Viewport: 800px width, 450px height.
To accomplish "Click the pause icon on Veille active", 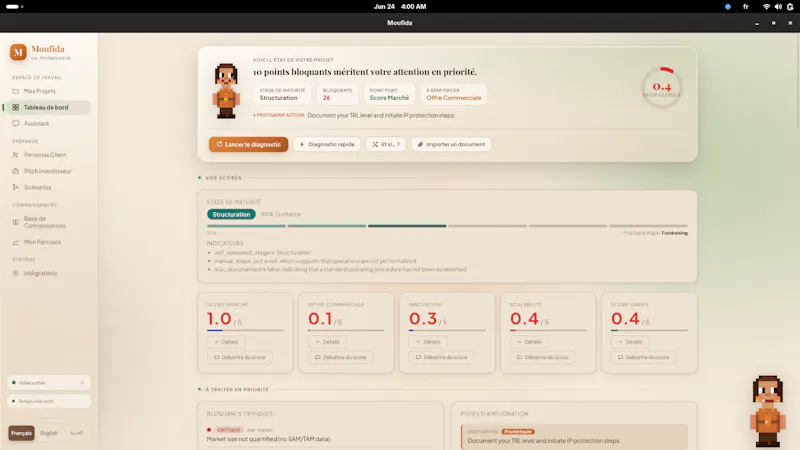I will [82, 383].
